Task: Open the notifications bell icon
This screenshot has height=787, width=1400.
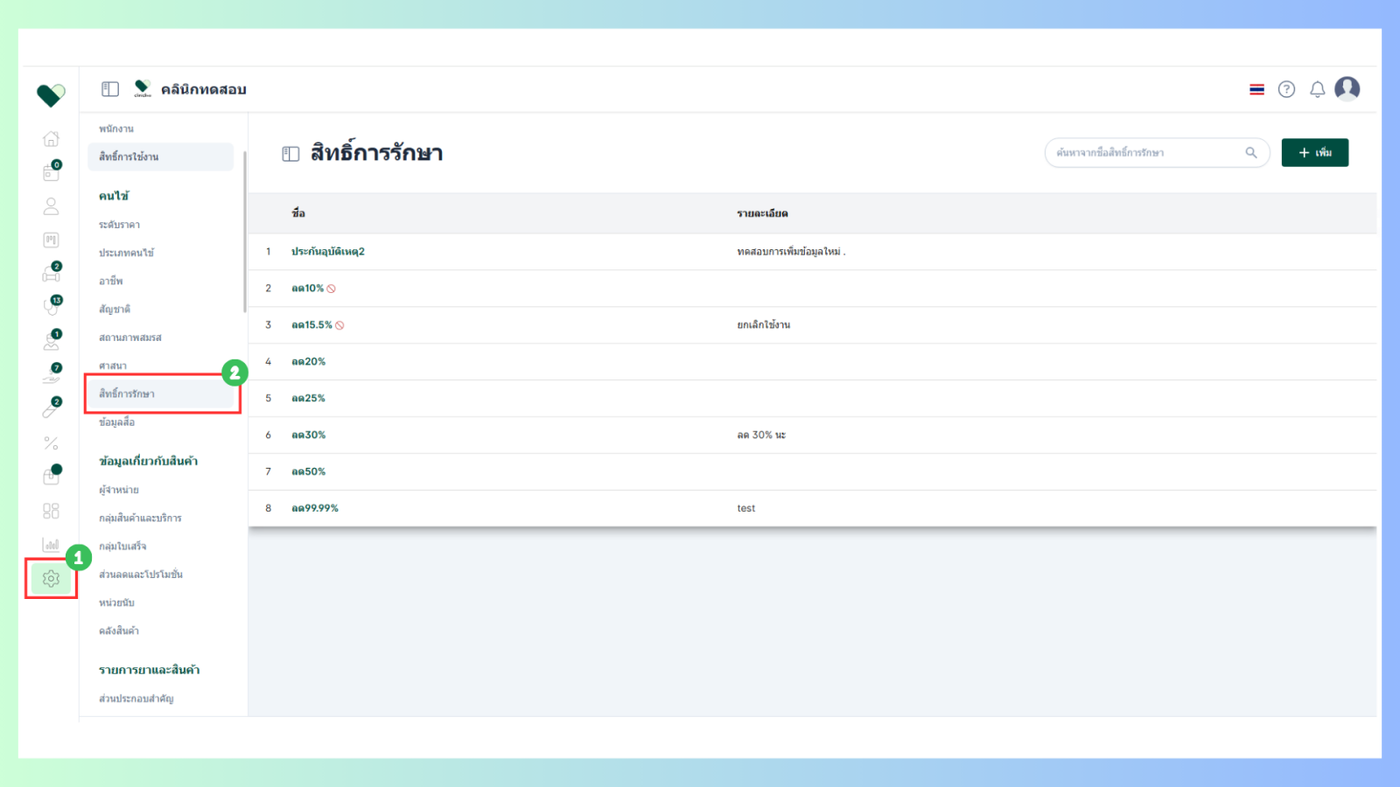Action: click(1317, 89)
